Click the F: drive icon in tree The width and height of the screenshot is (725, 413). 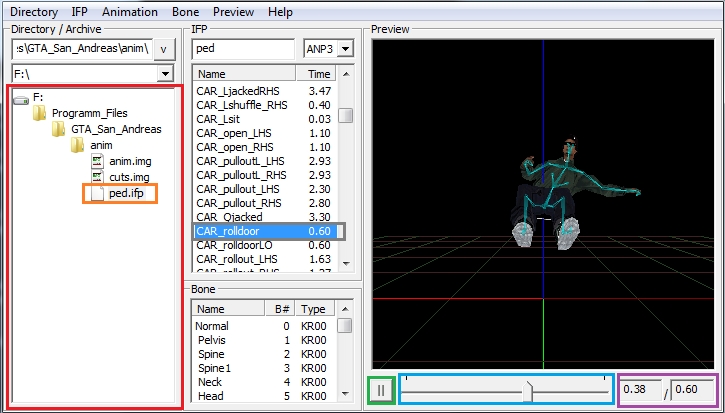pyautogui.click(x=21, y=97)
